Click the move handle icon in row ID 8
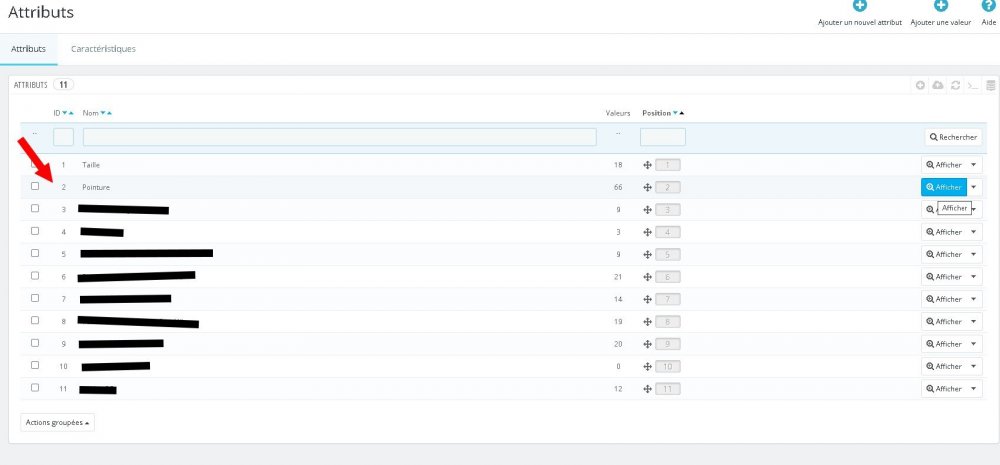The height and width of the screenshot is (465, 1000). pyautogui.click(x=647, y=321)
